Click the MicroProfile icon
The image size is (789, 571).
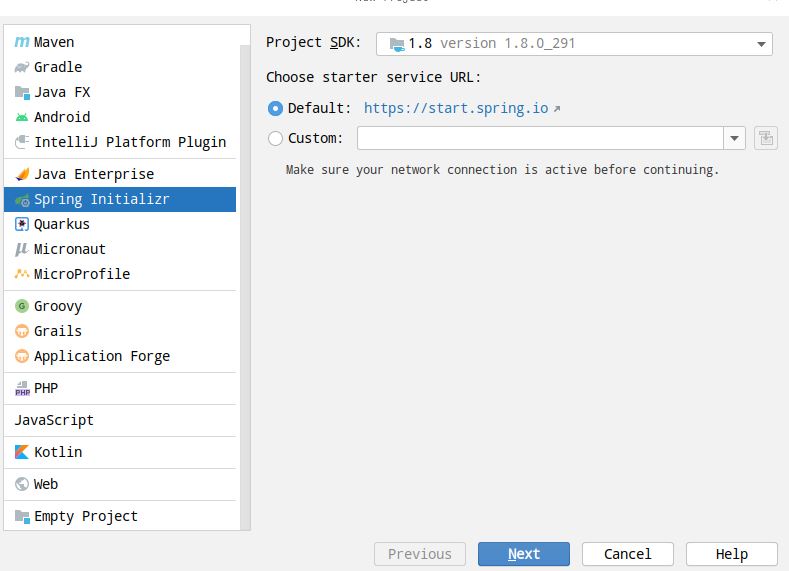22,274
